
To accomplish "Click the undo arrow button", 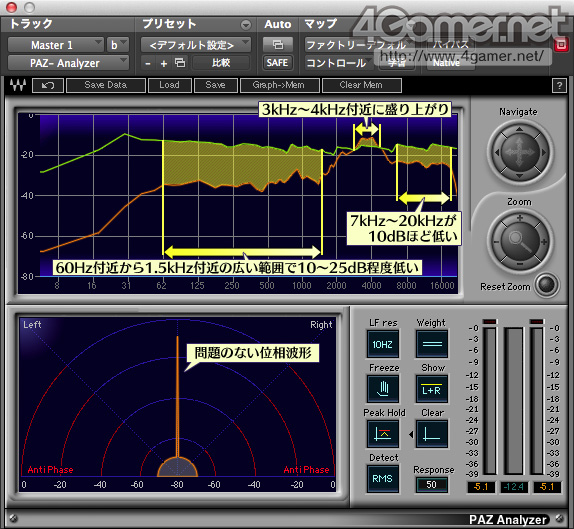I will [x=48, y=85].
